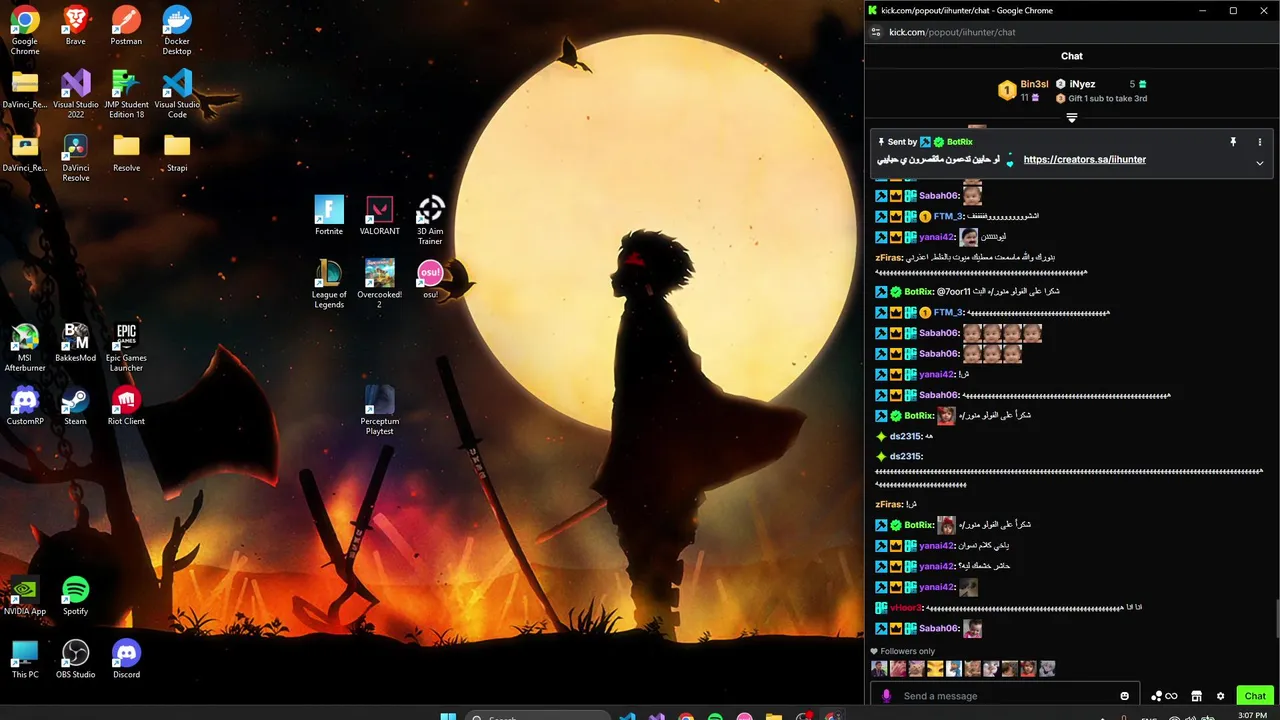Click the 'Followers only' label
The width and height of the screenshot is (1280, 720).
coord(908,651)
